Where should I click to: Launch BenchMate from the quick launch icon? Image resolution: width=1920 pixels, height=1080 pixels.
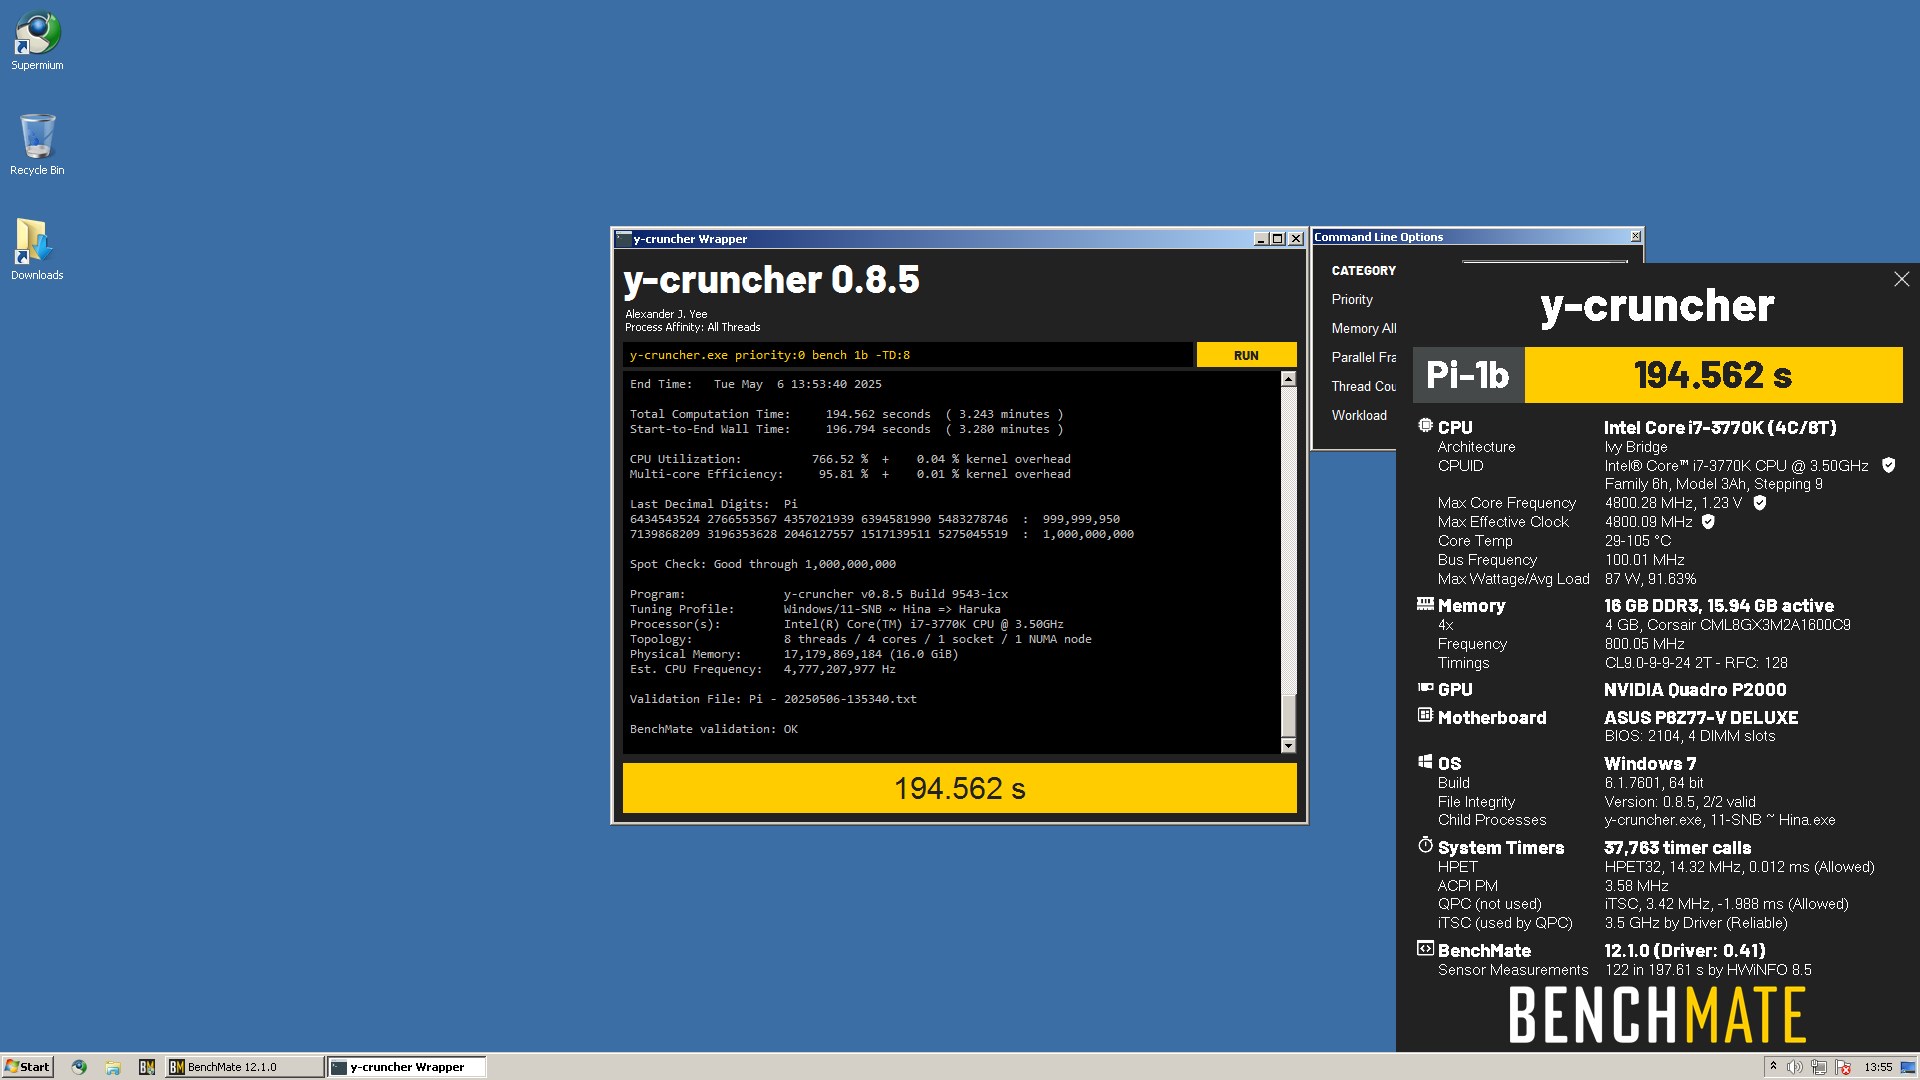[147, 1067]
